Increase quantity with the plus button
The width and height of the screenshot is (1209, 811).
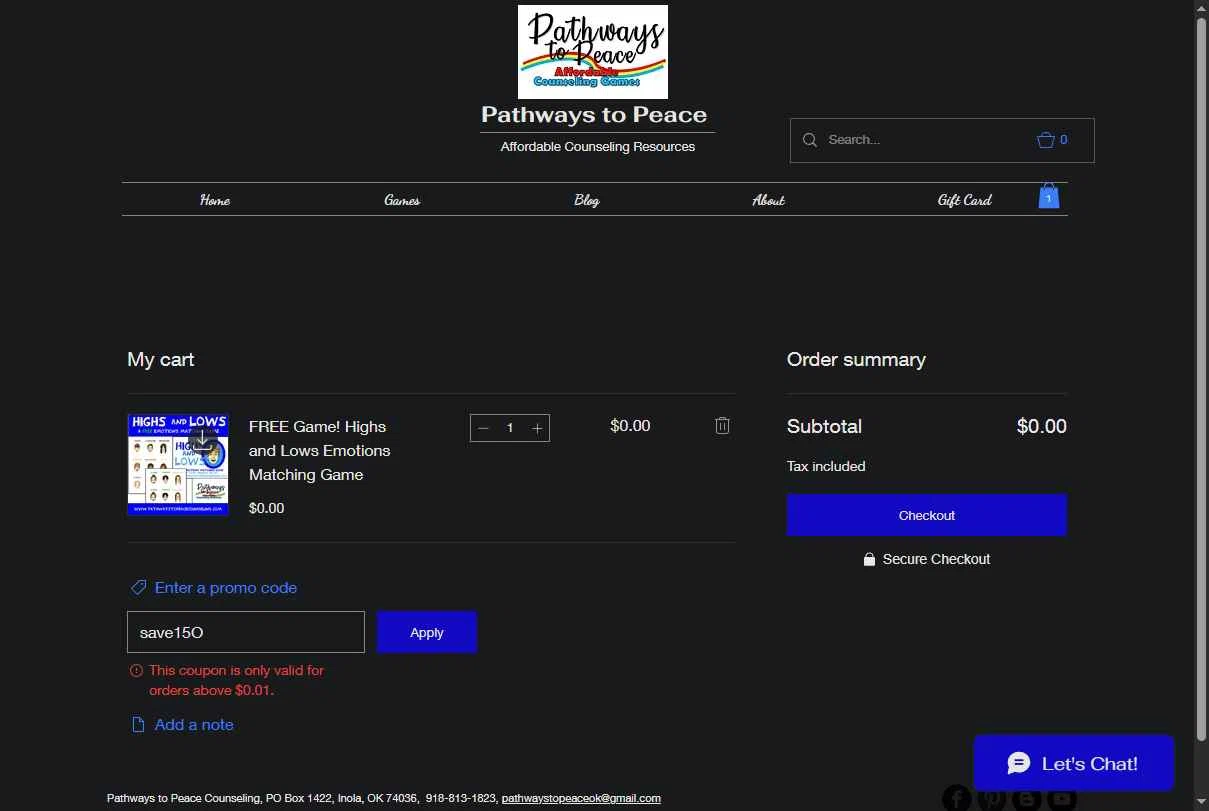[x=537, y=428]
